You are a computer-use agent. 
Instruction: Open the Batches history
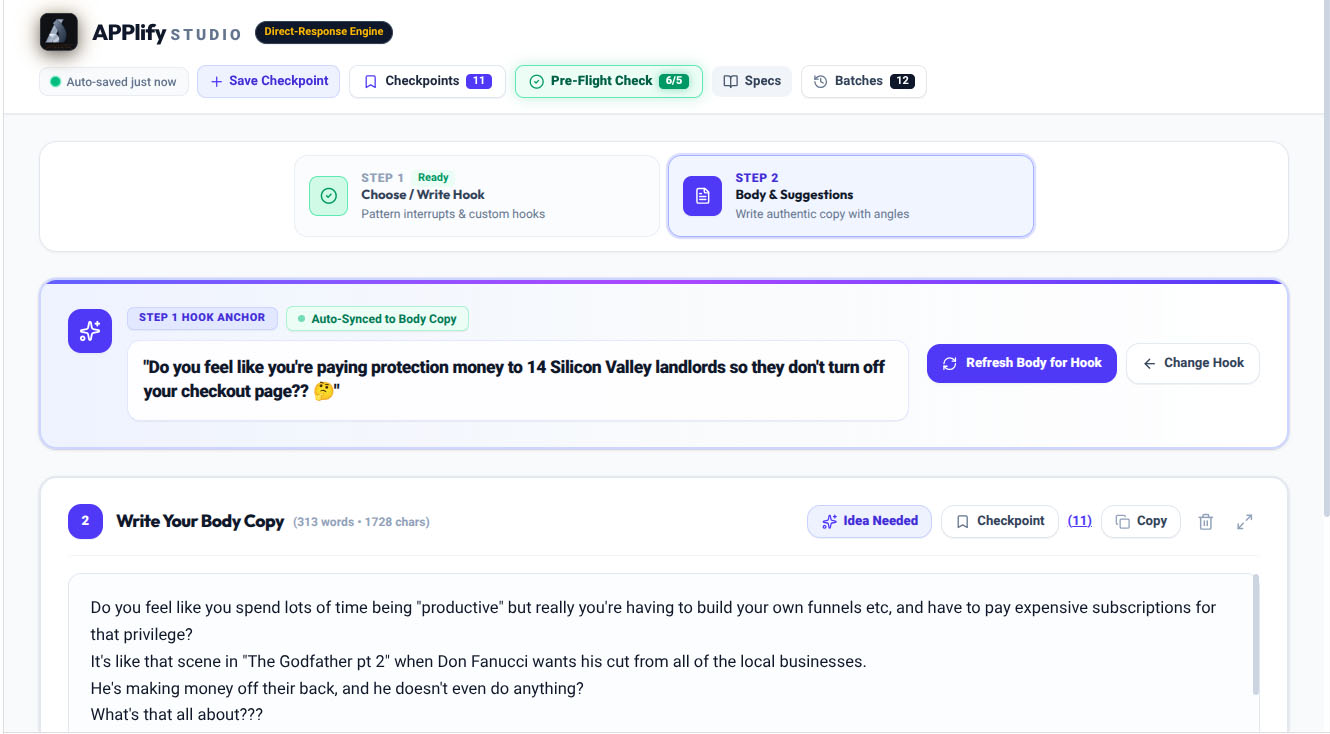coord(863,81)
